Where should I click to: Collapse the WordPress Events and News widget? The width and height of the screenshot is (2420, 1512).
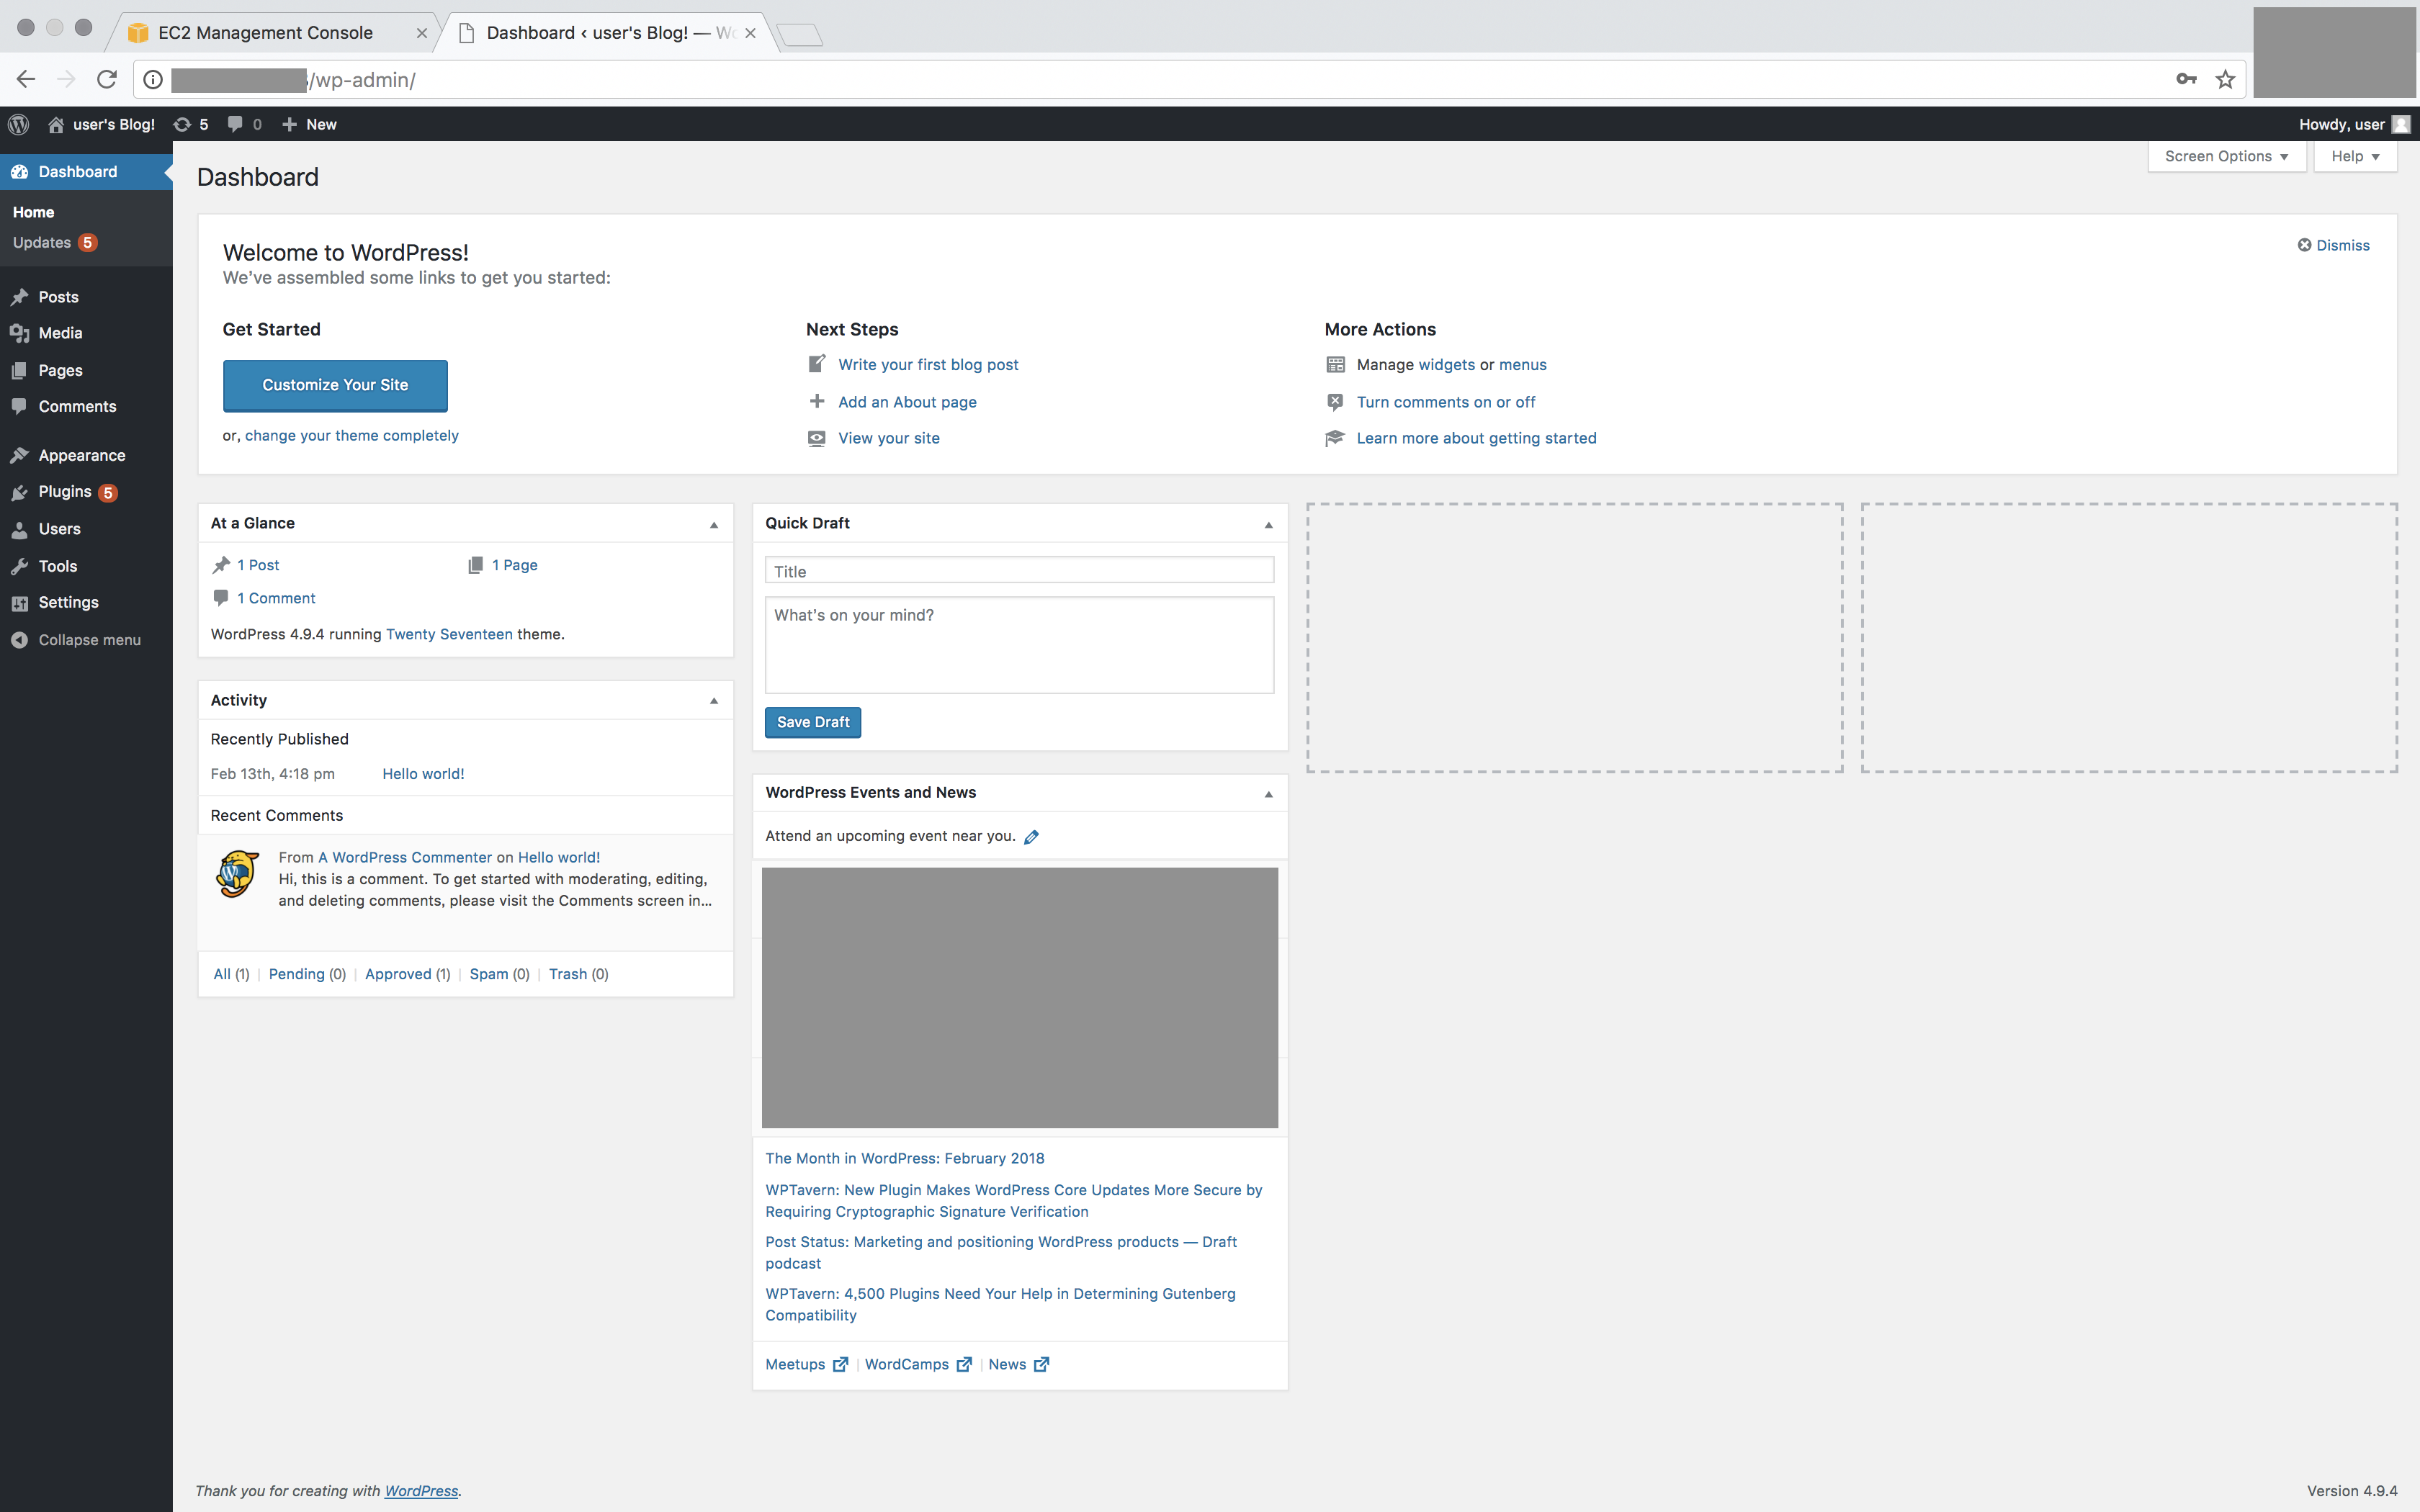tap(1269, 794)
